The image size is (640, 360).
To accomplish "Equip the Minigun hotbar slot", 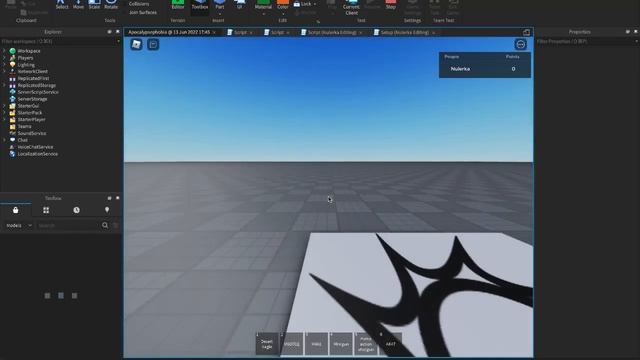I will 341,344.
